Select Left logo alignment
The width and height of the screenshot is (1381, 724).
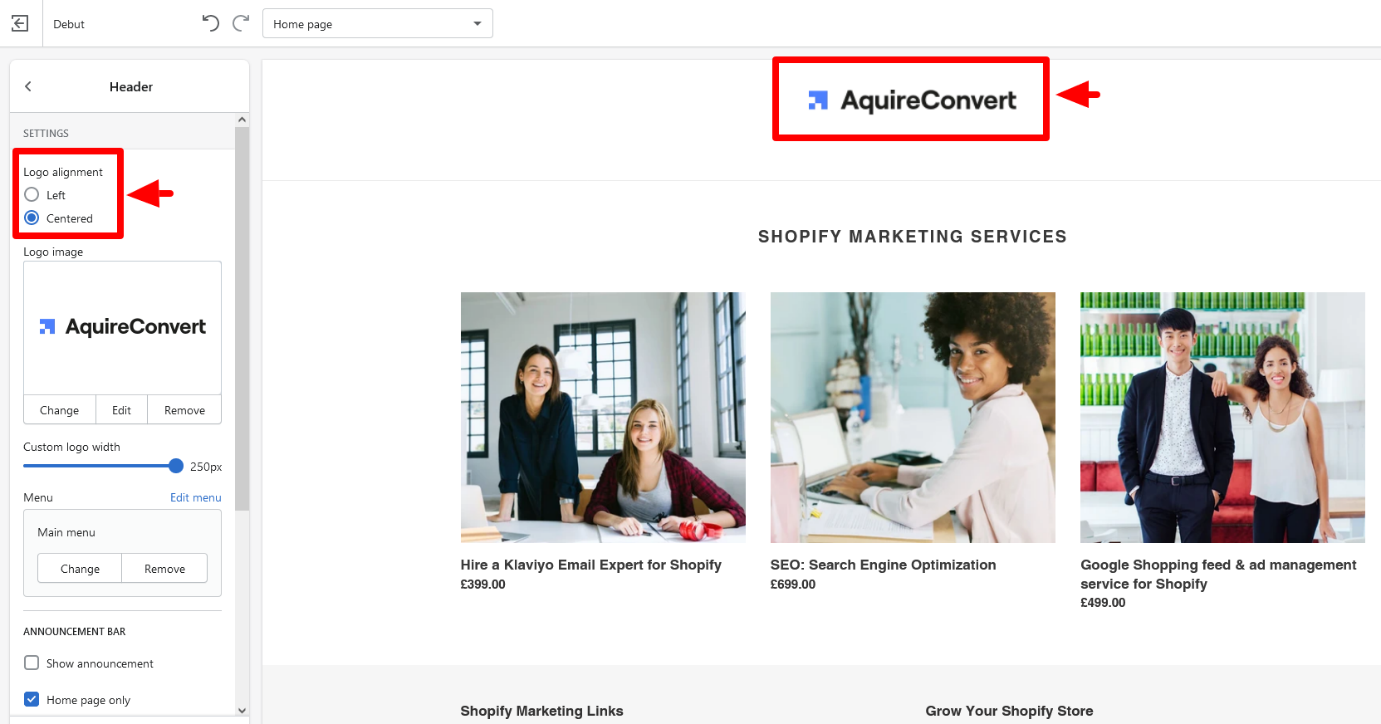(x=32, y=195)
